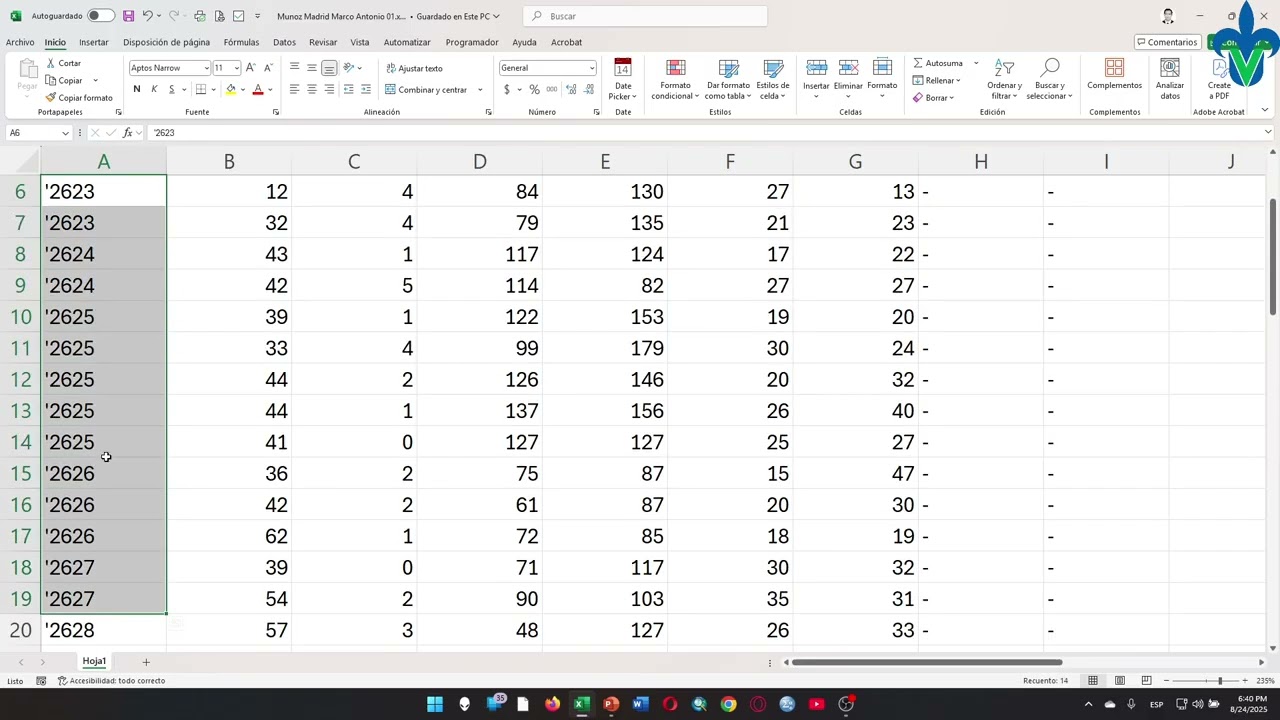Apply italic with the K button
Viewport: 1280px width, 720px height.
(154, 89)
